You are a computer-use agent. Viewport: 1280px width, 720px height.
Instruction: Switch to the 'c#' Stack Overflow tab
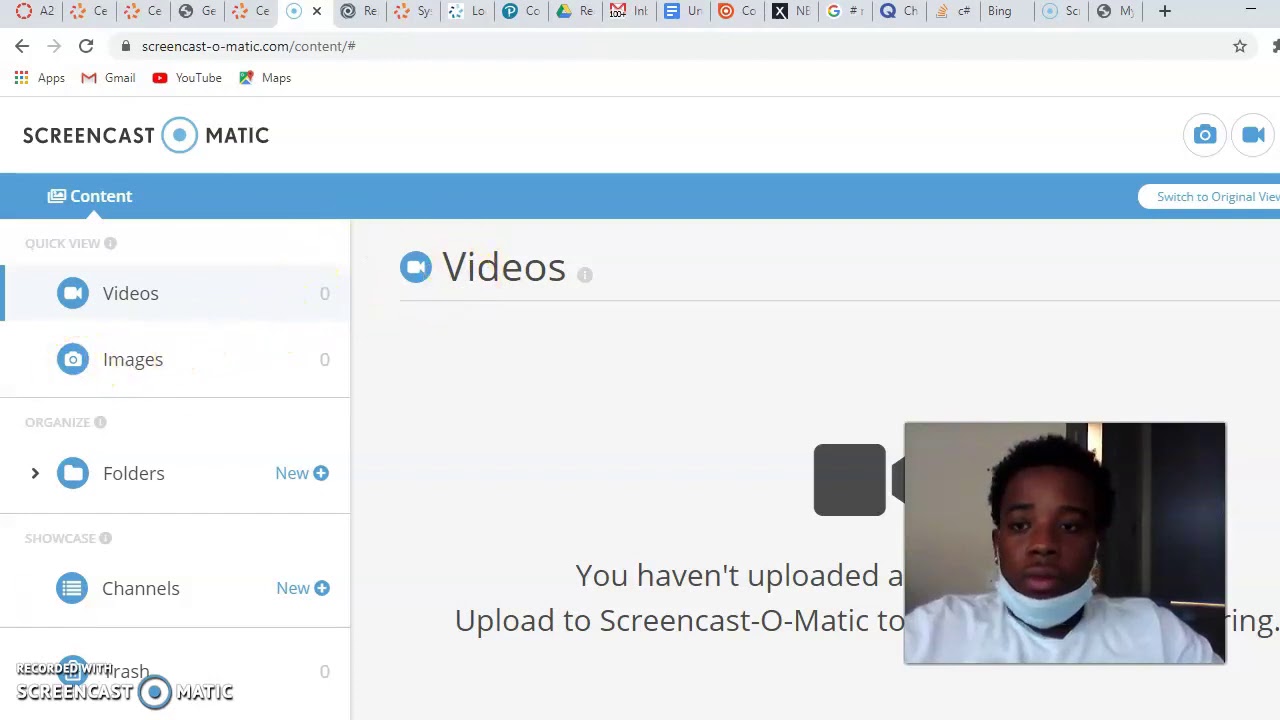pyautogui.click(x=953, y=11)
